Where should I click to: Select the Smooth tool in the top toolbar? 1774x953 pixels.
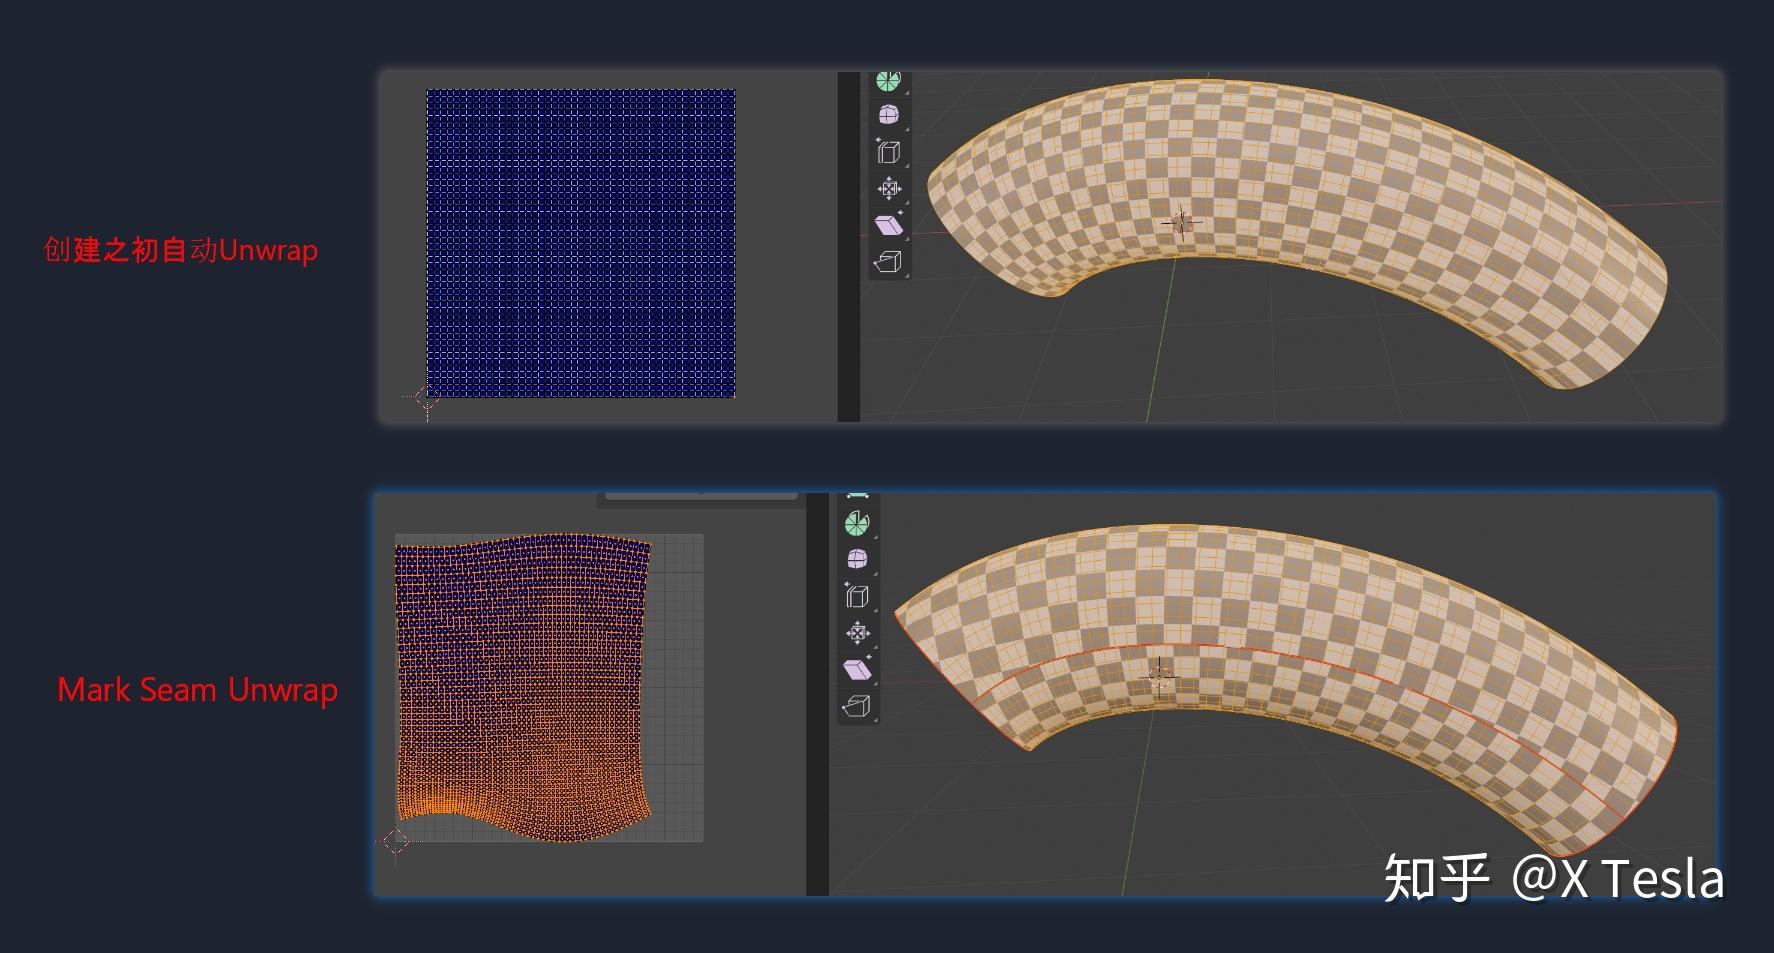click(888, 116)
